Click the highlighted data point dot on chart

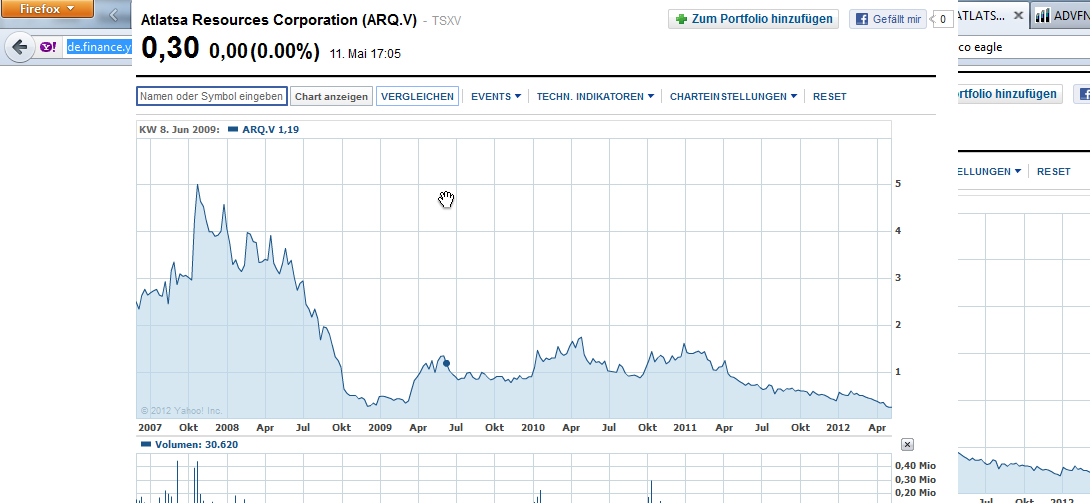[x=446, y=363]
